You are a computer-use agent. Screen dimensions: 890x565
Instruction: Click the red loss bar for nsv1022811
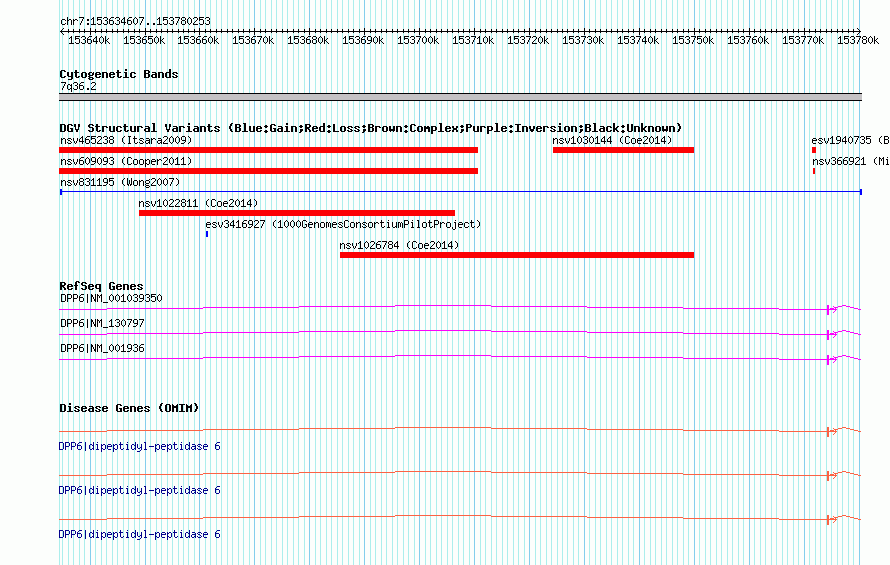point(297,213)
